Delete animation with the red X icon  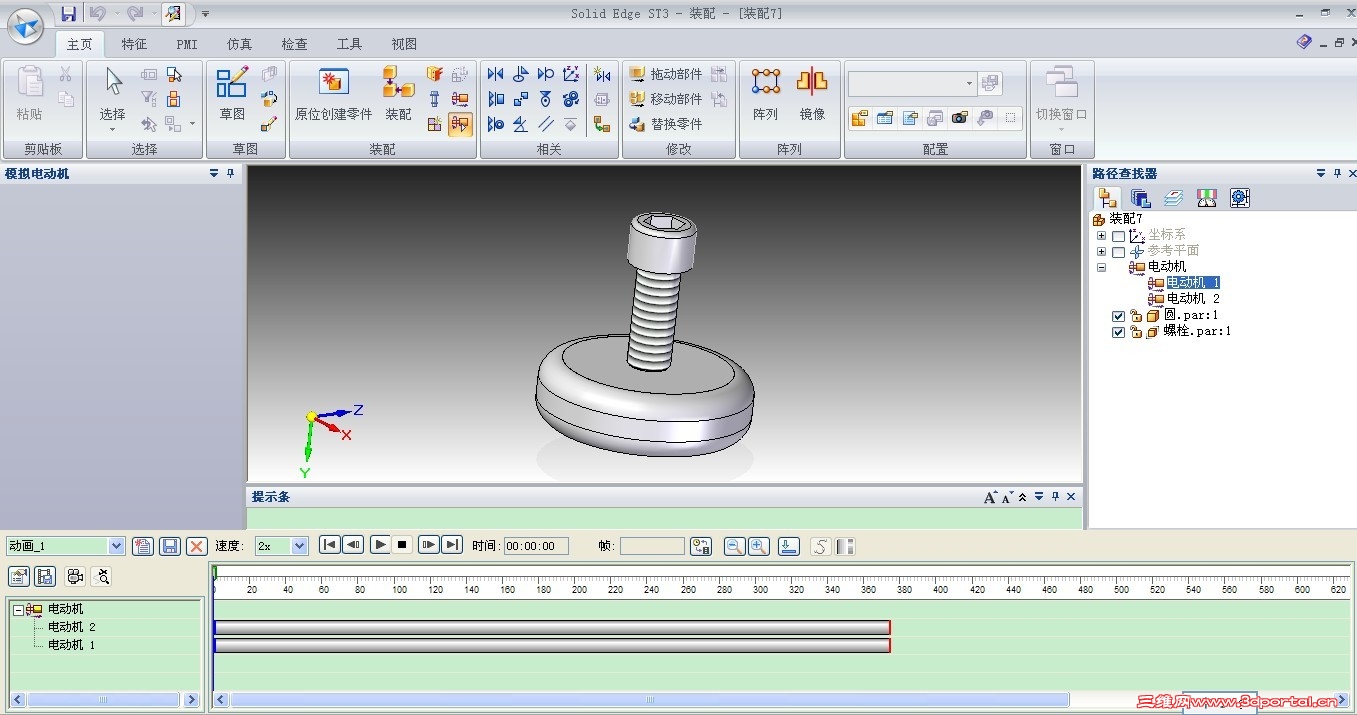coord(197,546)
